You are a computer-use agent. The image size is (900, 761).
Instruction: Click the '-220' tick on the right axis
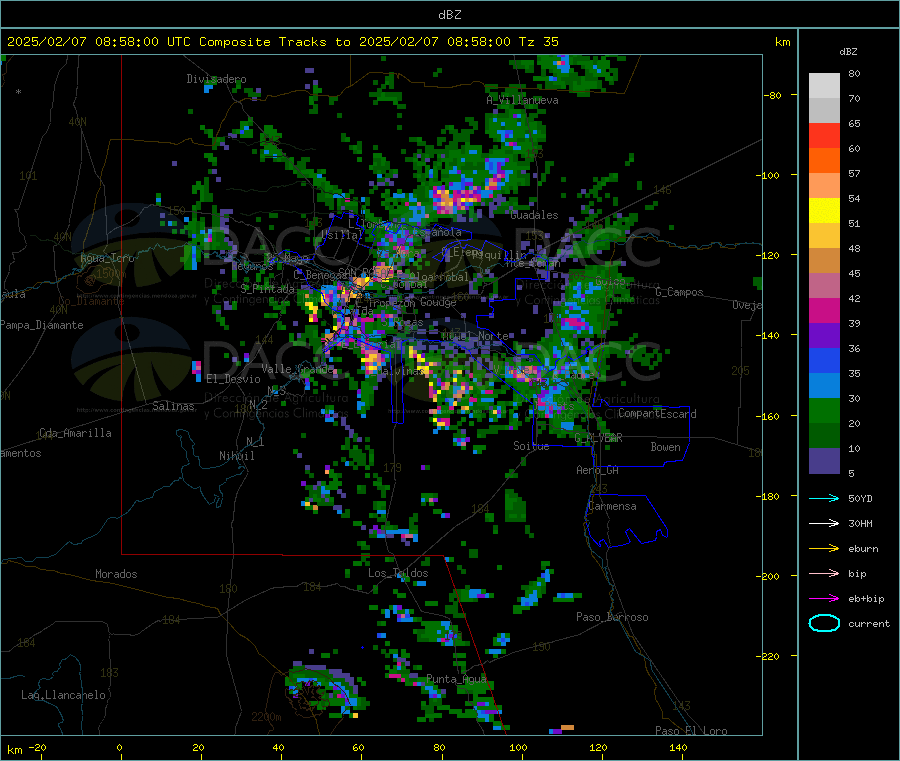pos(769,657)
